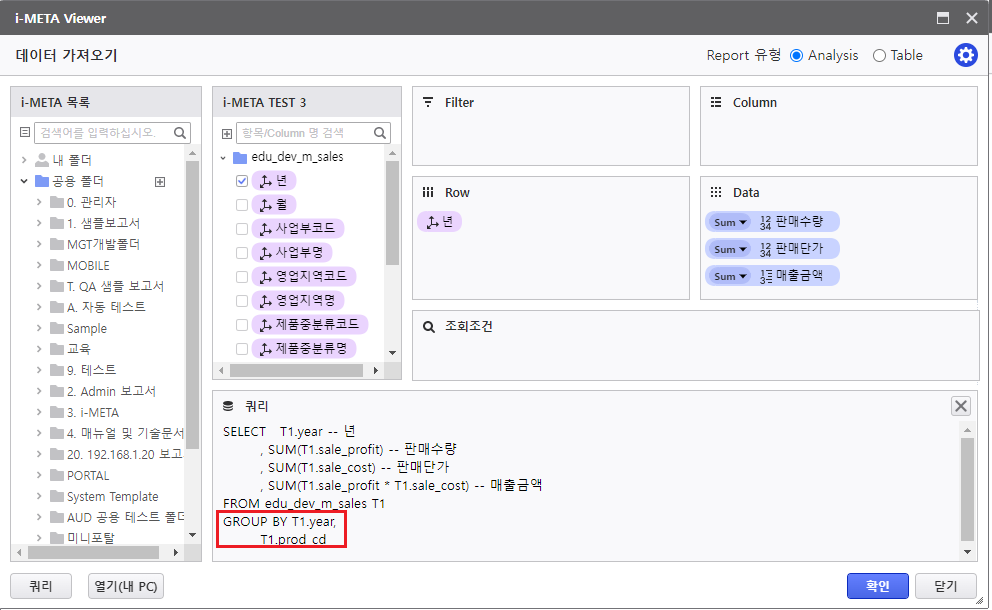Select the Analysis report type radio
Screen dimensions: 992x610
[x=796, y=56]
